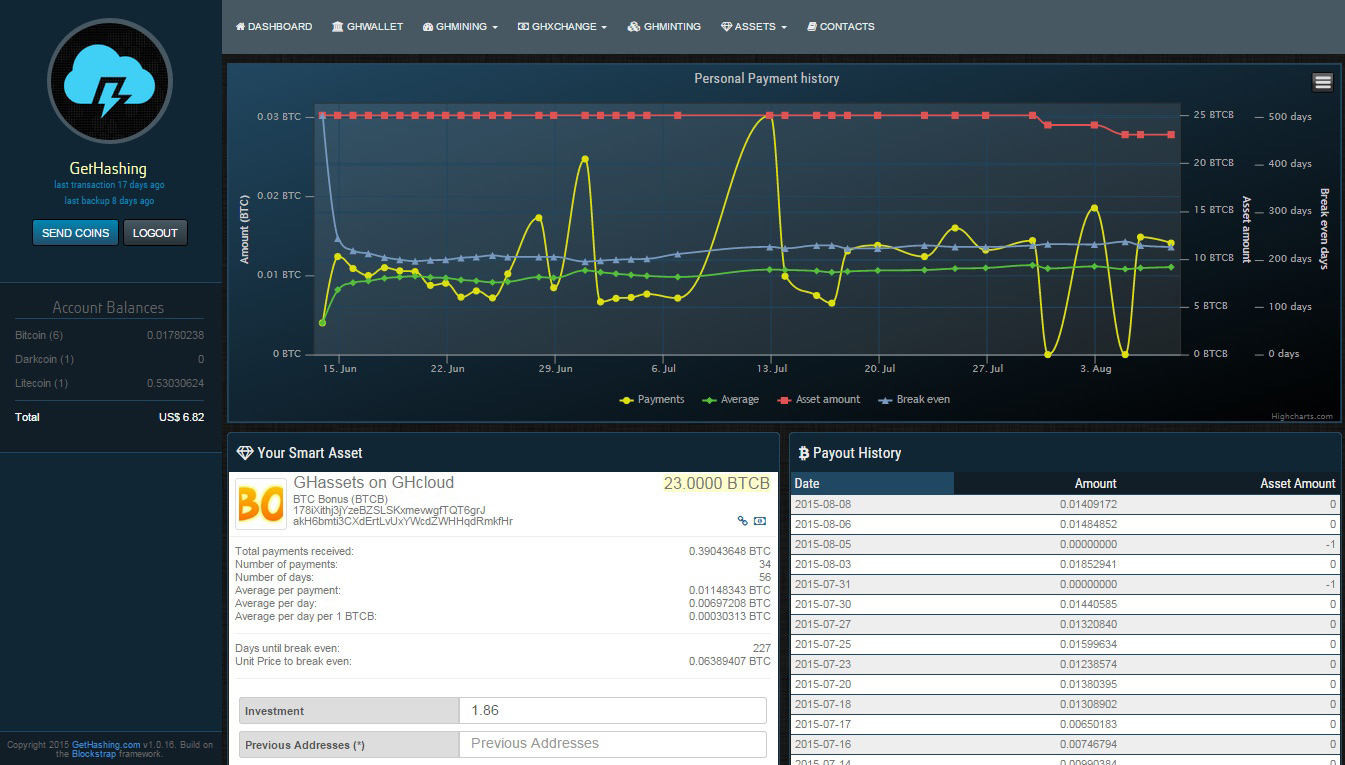Open the chart hamburger export menu
Image resolution: width=1345 pixels, height=765 pixels.
click(1323, 82)
